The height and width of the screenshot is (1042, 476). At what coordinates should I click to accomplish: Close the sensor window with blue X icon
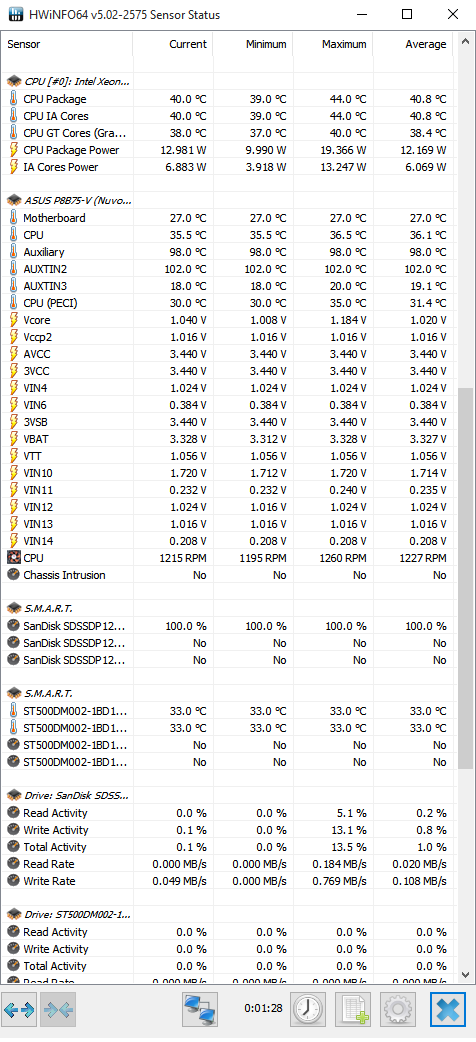click(447, 1010)
